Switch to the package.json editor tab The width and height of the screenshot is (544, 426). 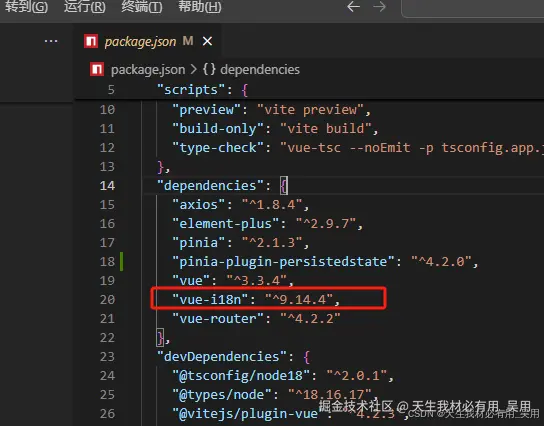click(147, 41)
